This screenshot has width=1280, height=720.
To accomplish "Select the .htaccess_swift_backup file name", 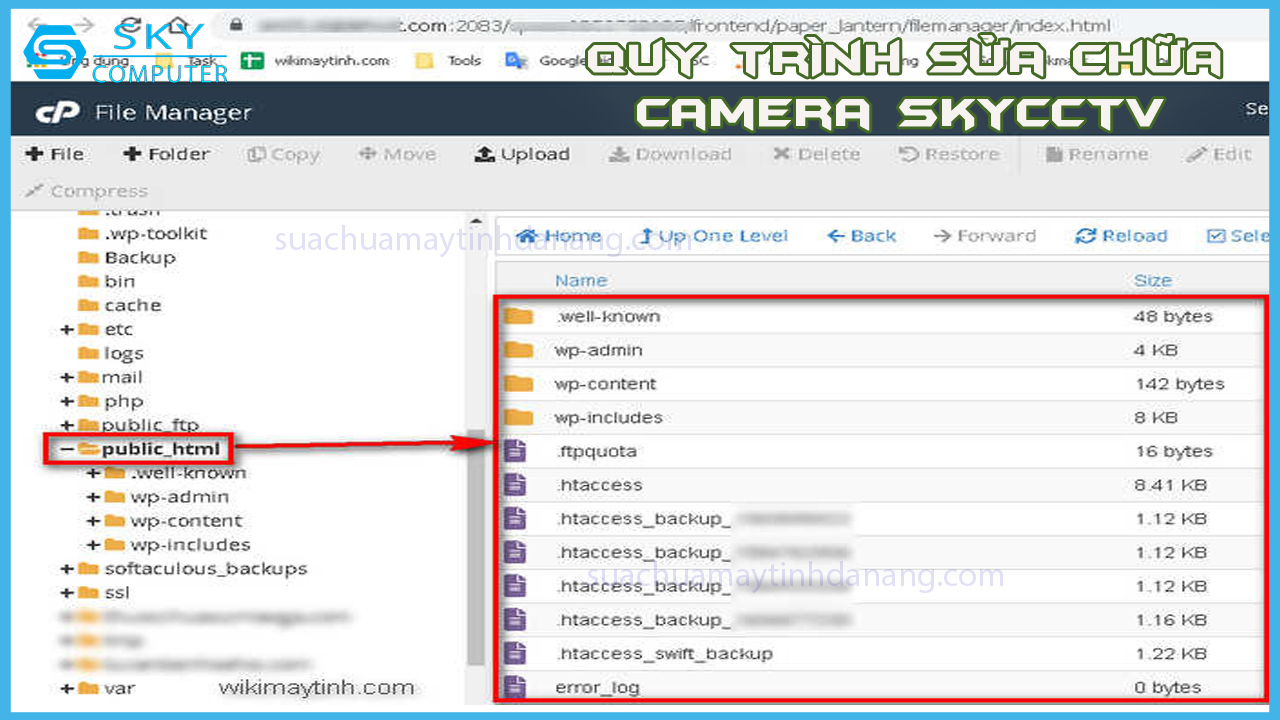I will (x=664, y=653).
